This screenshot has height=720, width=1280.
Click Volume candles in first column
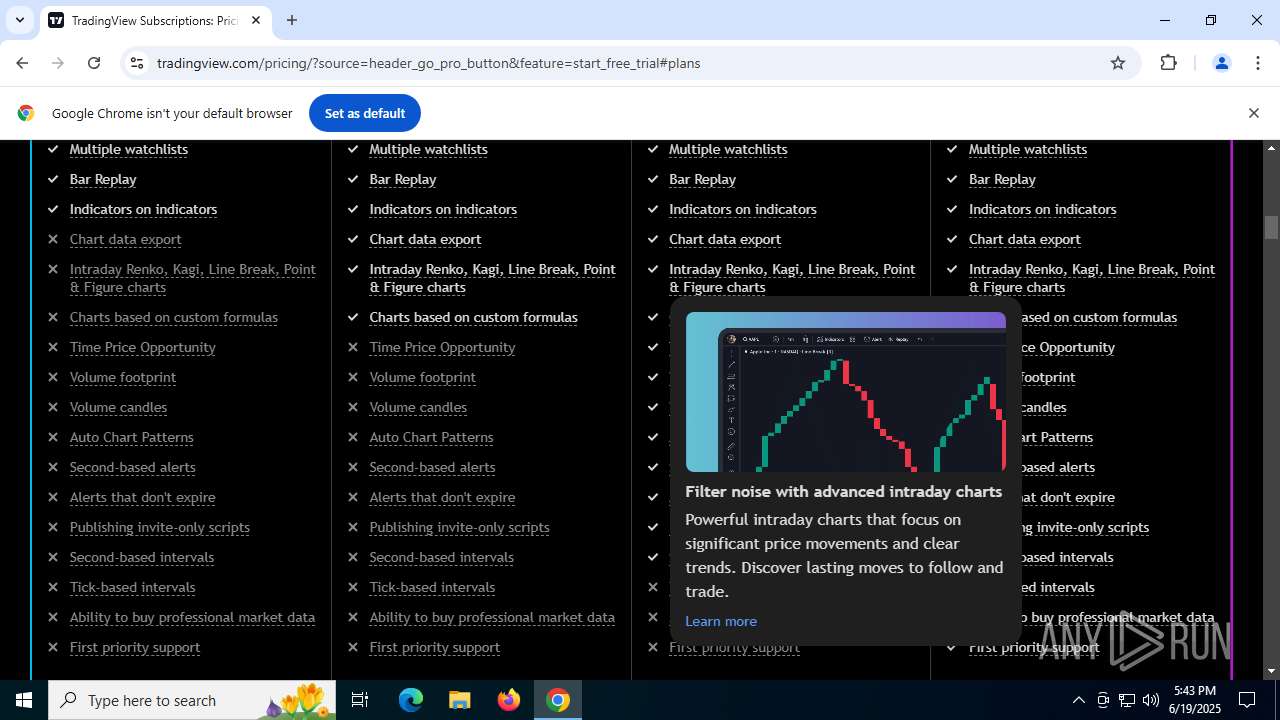point(118,407)
